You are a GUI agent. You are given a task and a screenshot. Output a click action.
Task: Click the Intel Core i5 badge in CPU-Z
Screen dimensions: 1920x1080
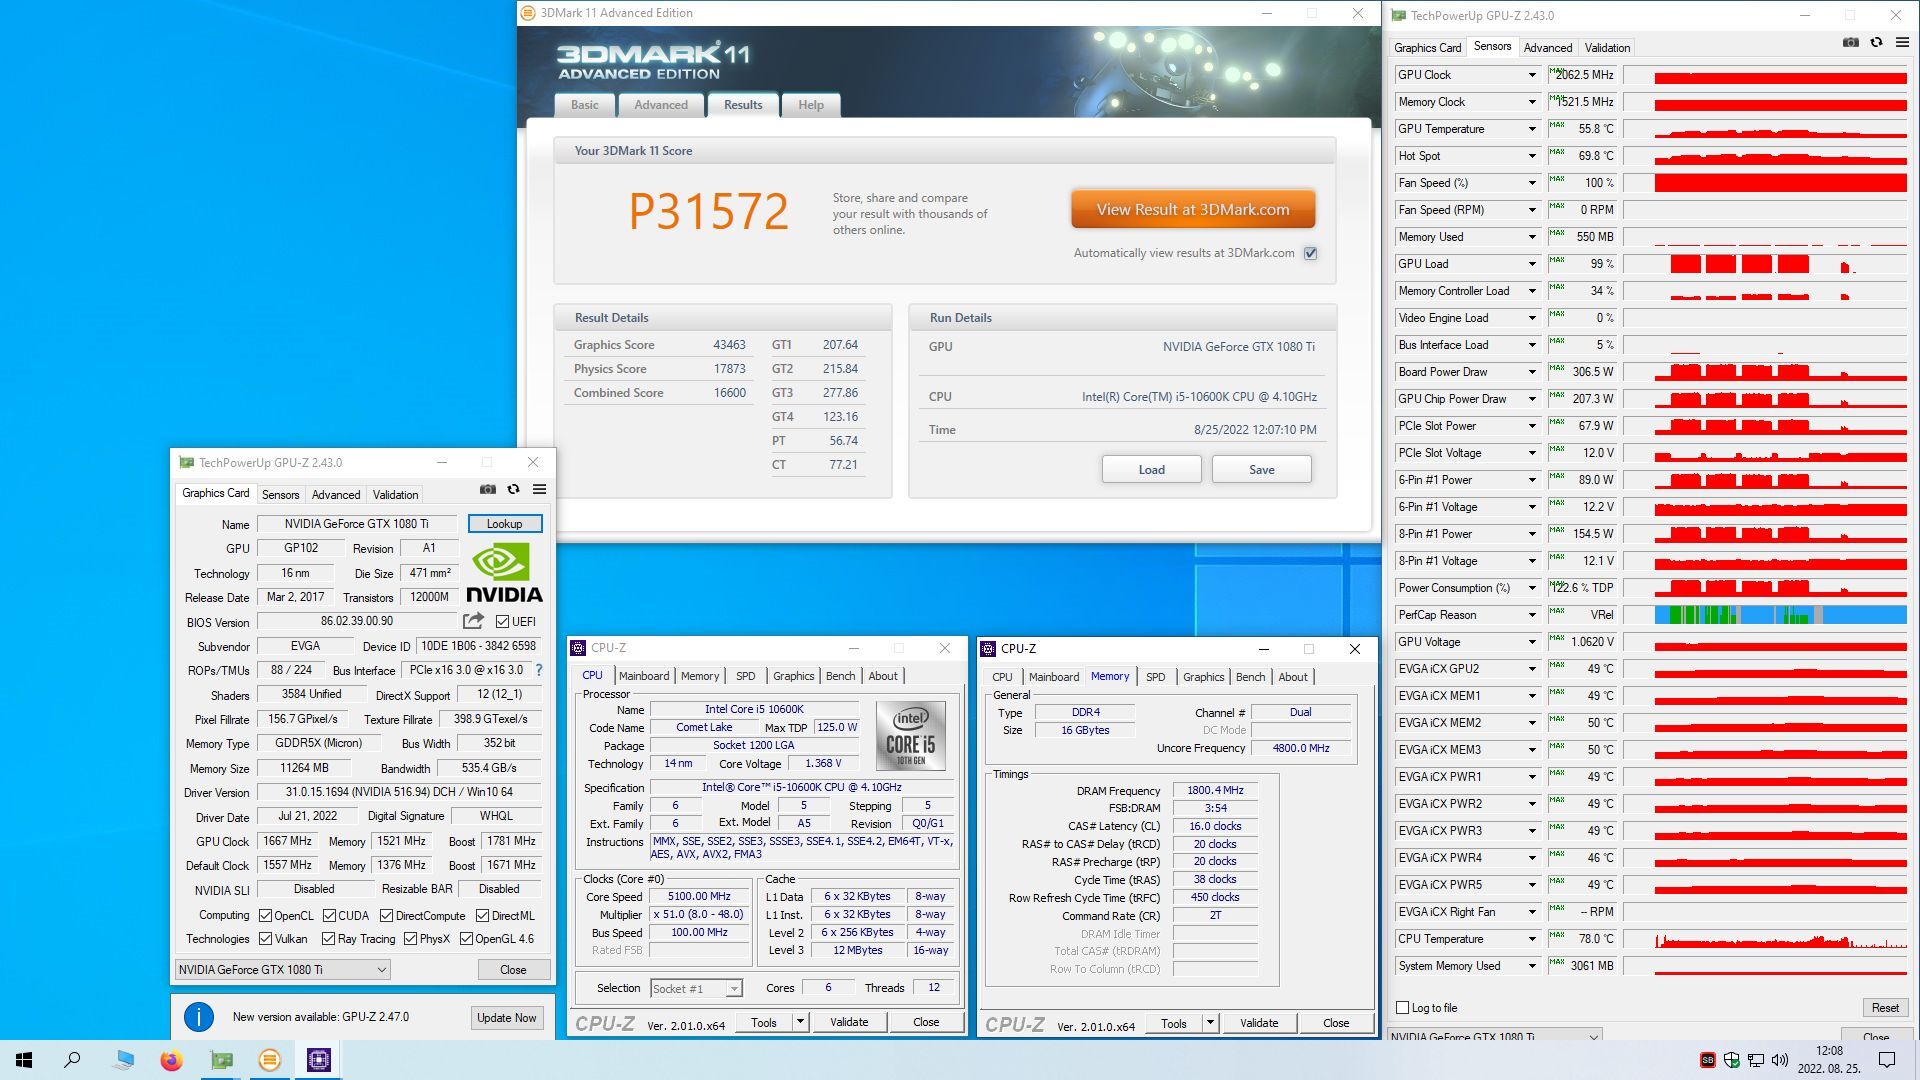(910, 735)
